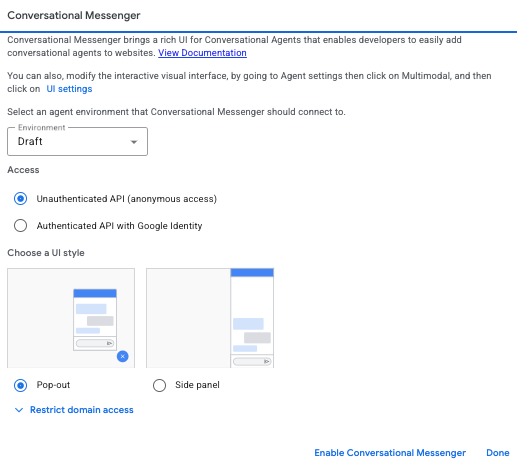Click the Done button
517x465 pixels.
498,453
